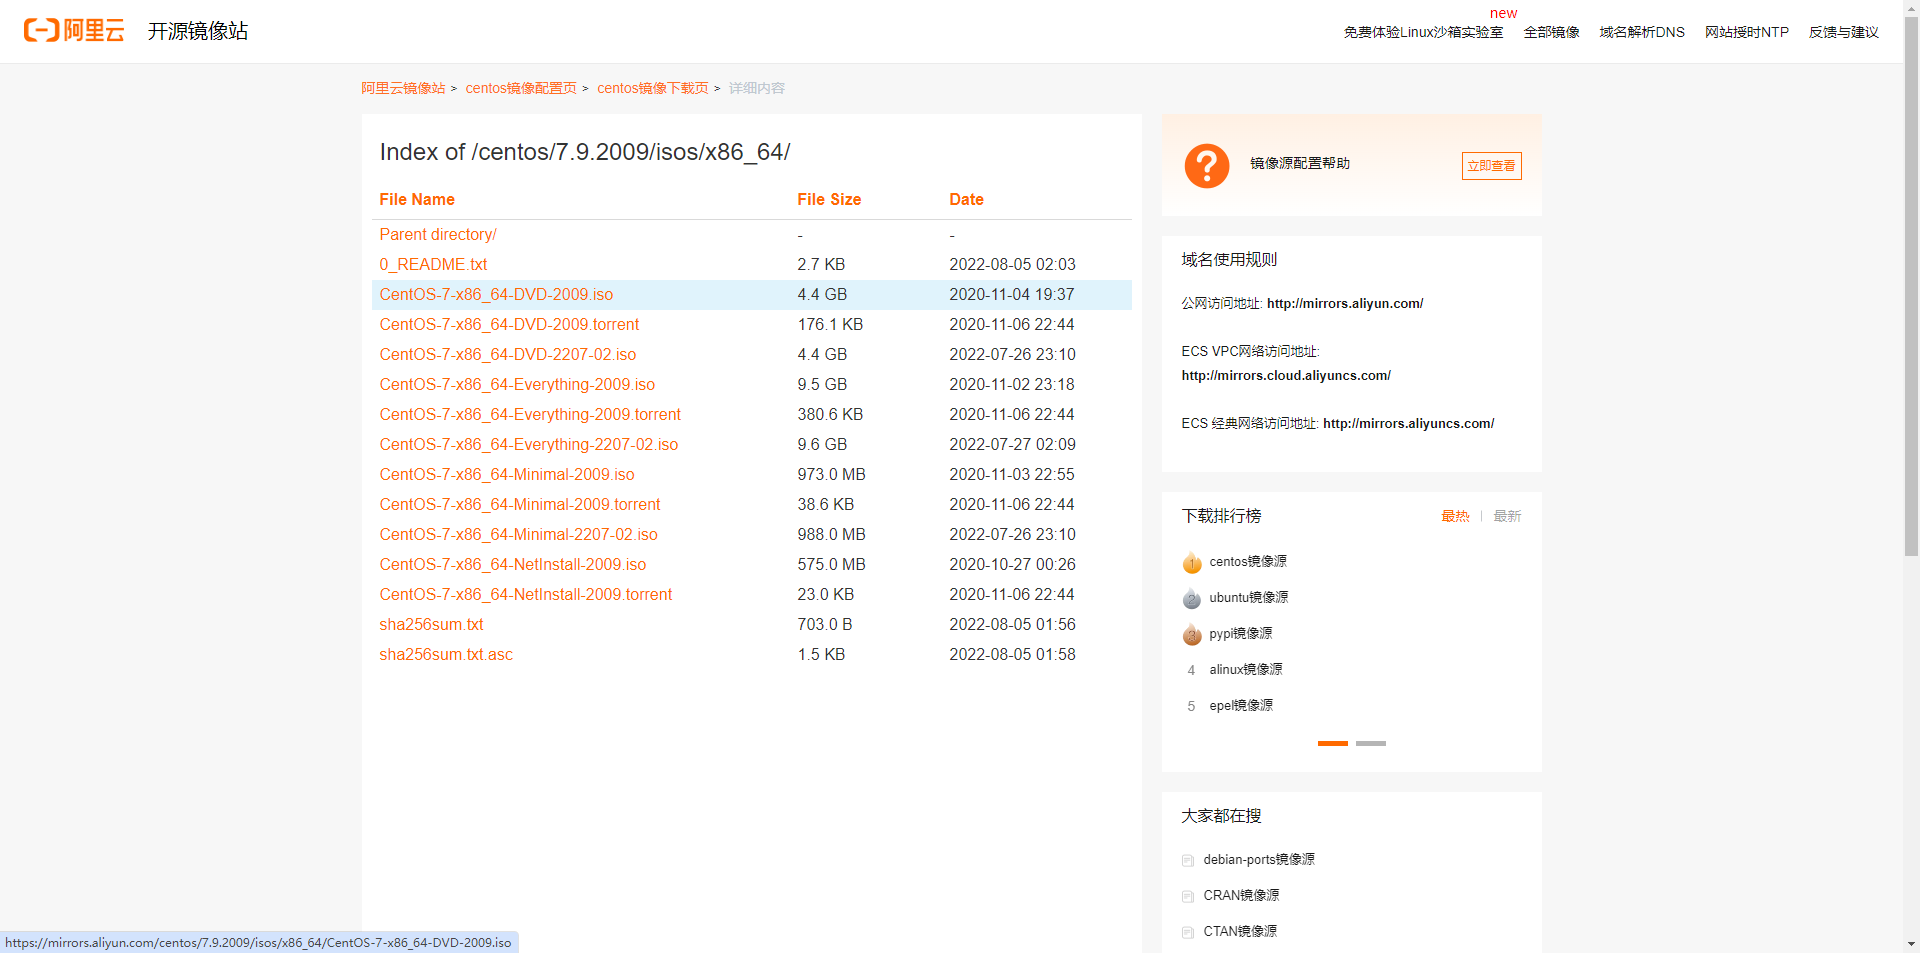Download CentOS-7-x86_64-Minimal-2207-02.iso
This screenshot has width=1920, height=953.
(x=519, y=534)
